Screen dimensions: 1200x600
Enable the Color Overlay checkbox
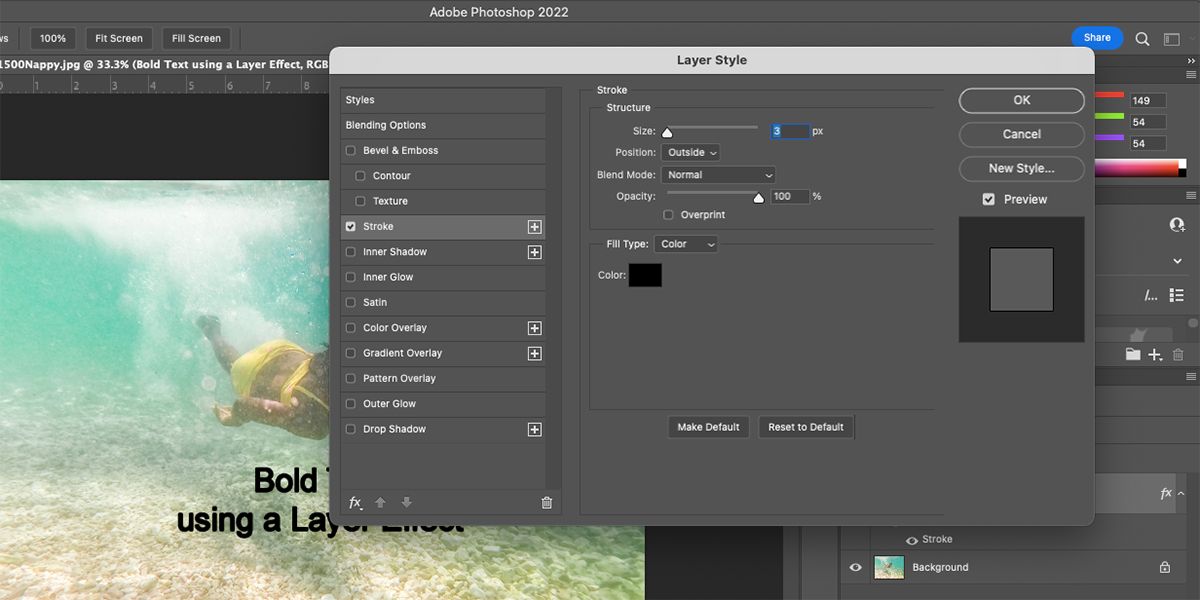tap(350, 328)
